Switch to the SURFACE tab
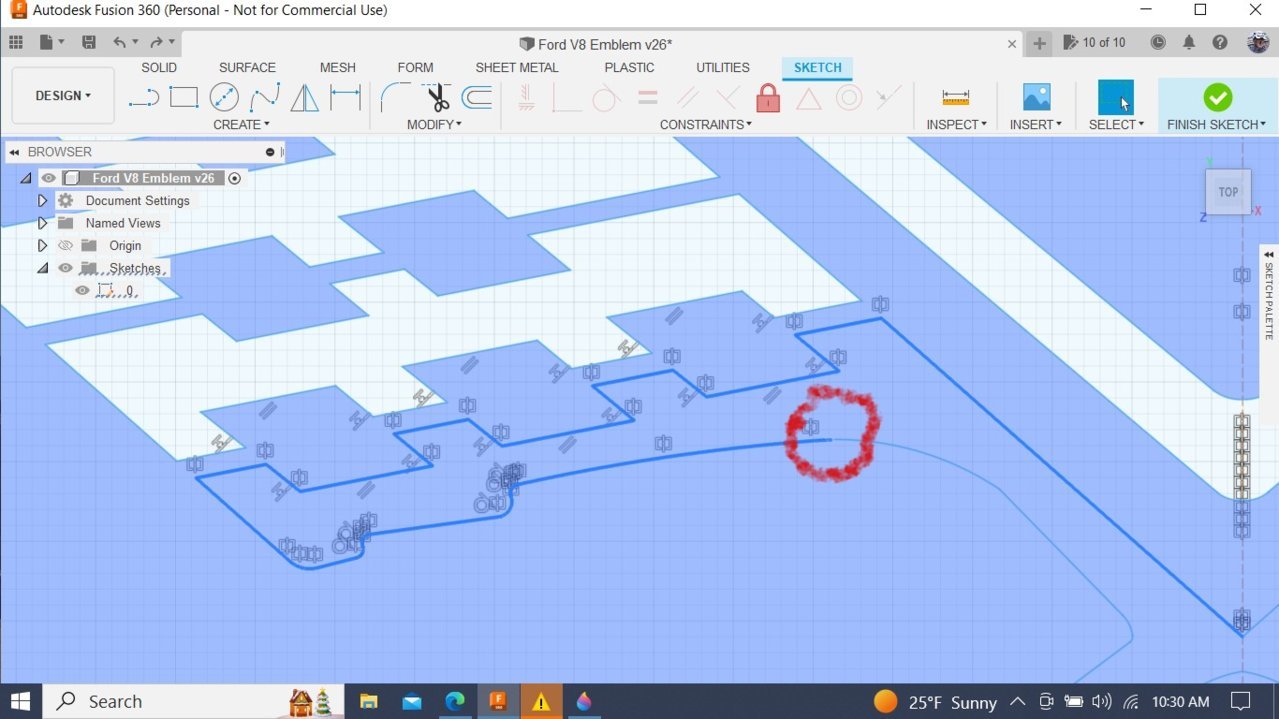This screenshot has height=719, width=1279. pos(247,68)
